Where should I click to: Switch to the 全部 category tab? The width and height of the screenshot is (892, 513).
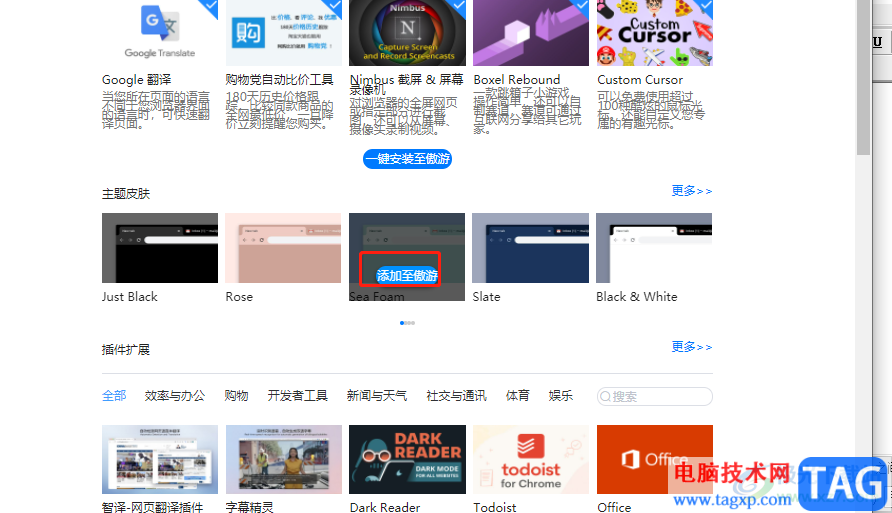pyautogui.click(x=114, y=396)
